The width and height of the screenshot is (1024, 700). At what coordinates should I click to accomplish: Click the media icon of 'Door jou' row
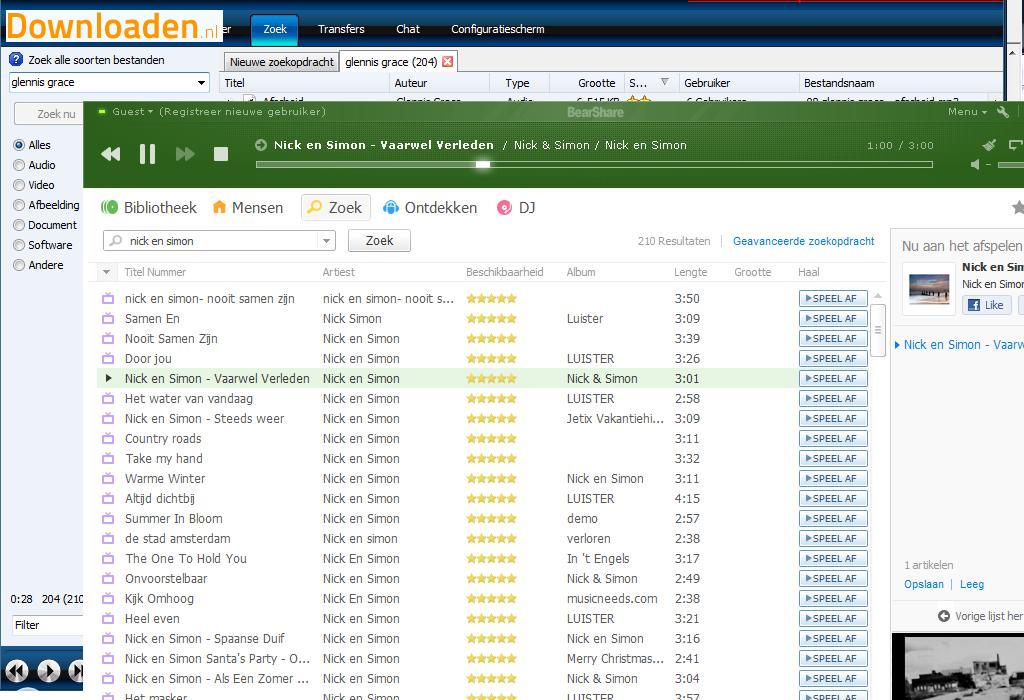click(108, 358)
